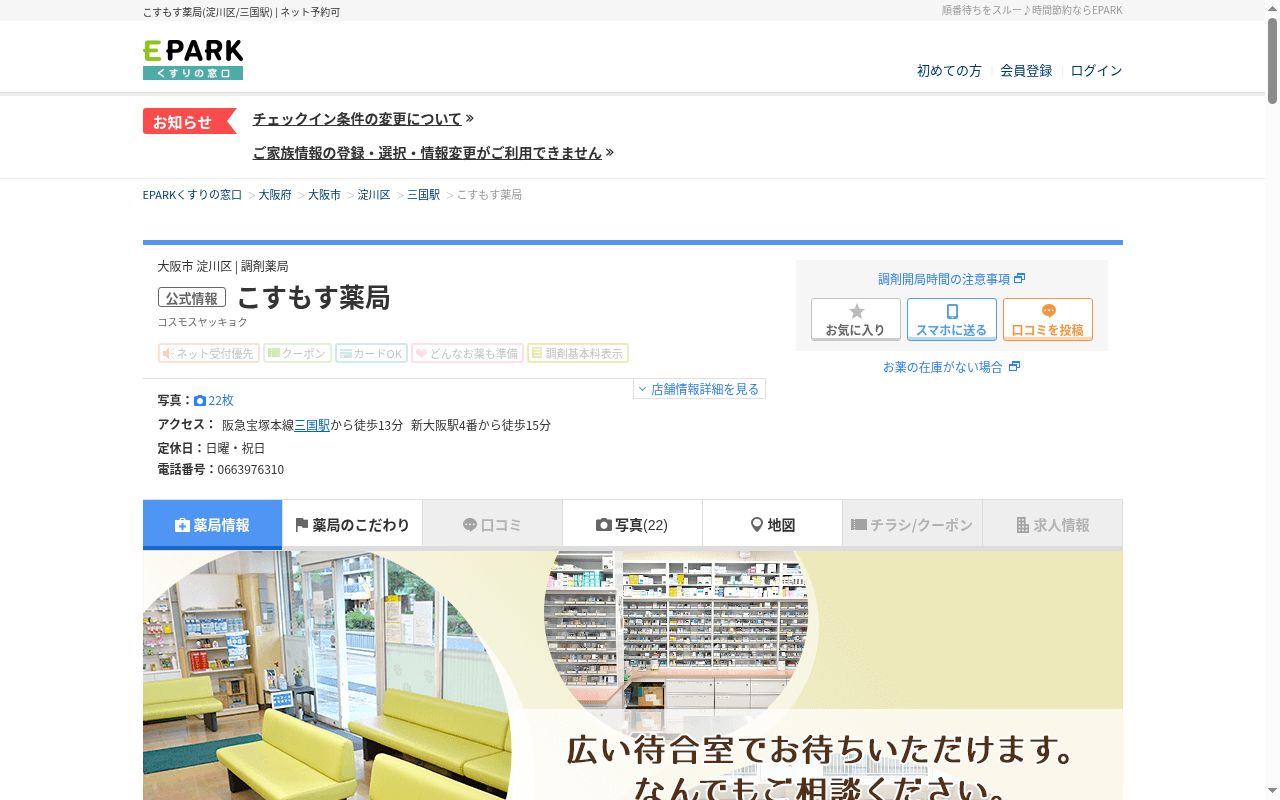Viewport: 1280px width, 800px height.
Task: Open the 薬局情報 tab
Action: pos(212,525)
